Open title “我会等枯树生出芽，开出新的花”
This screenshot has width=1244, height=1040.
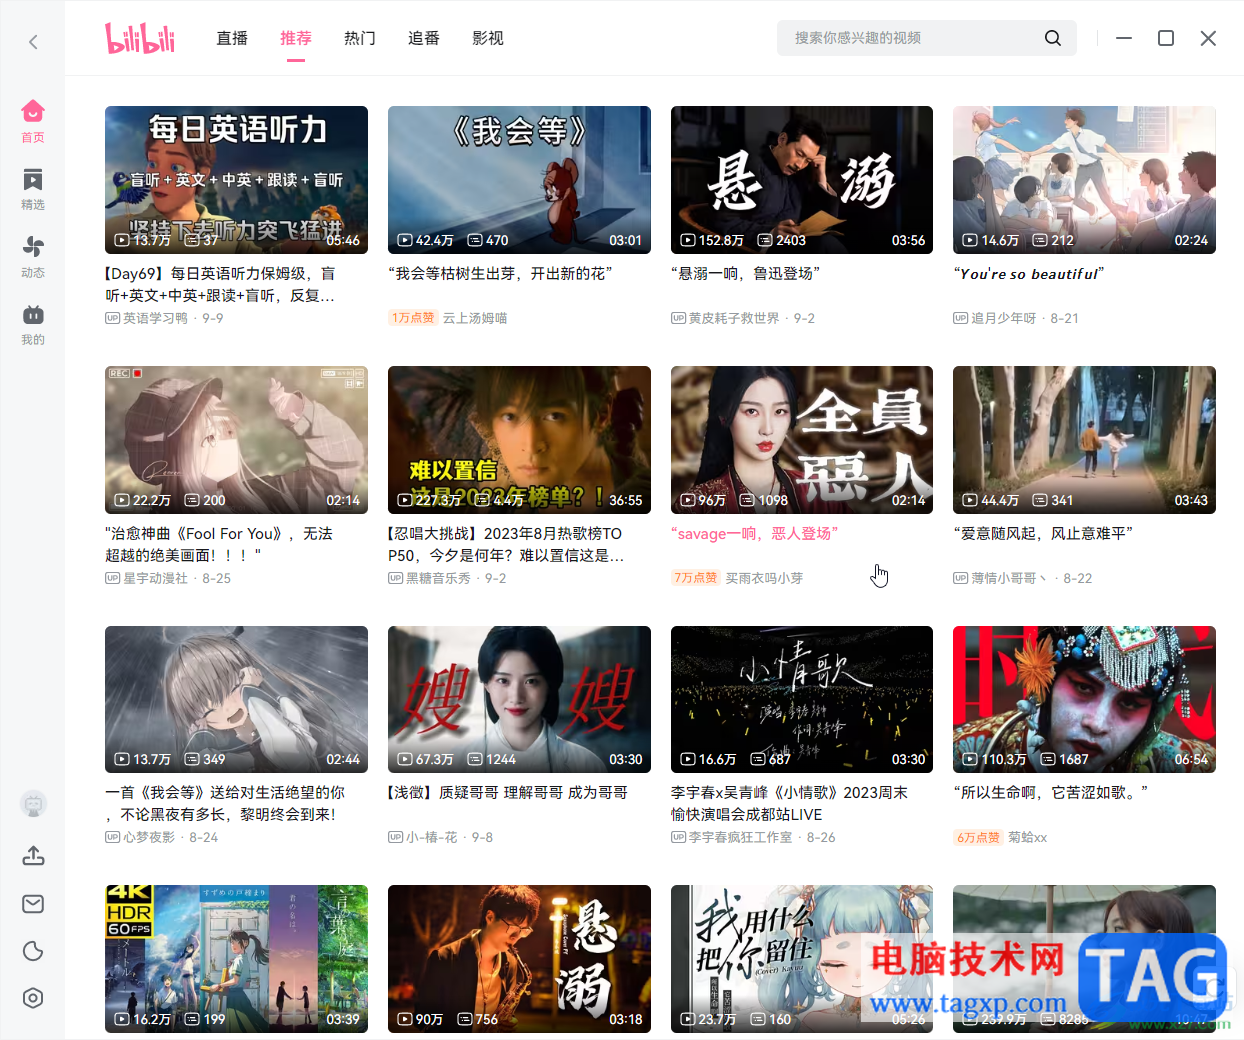(x=500, y=274)
